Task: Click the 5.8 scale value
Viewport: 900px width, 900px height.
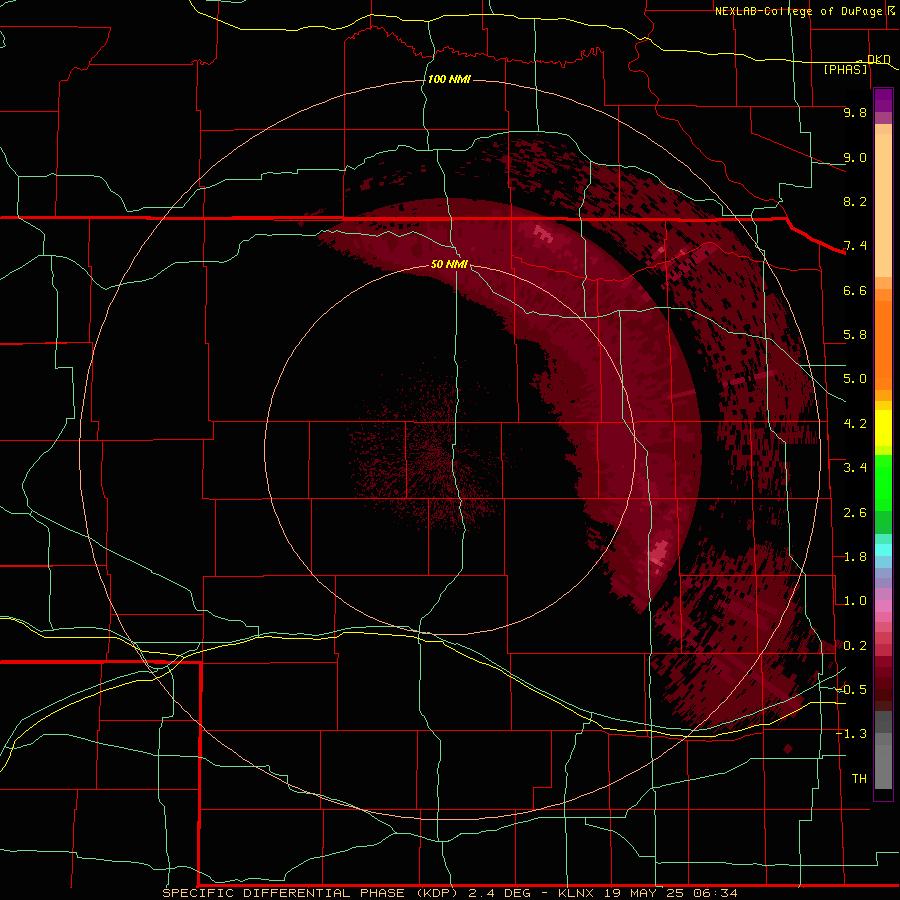Action: point(855,335)
